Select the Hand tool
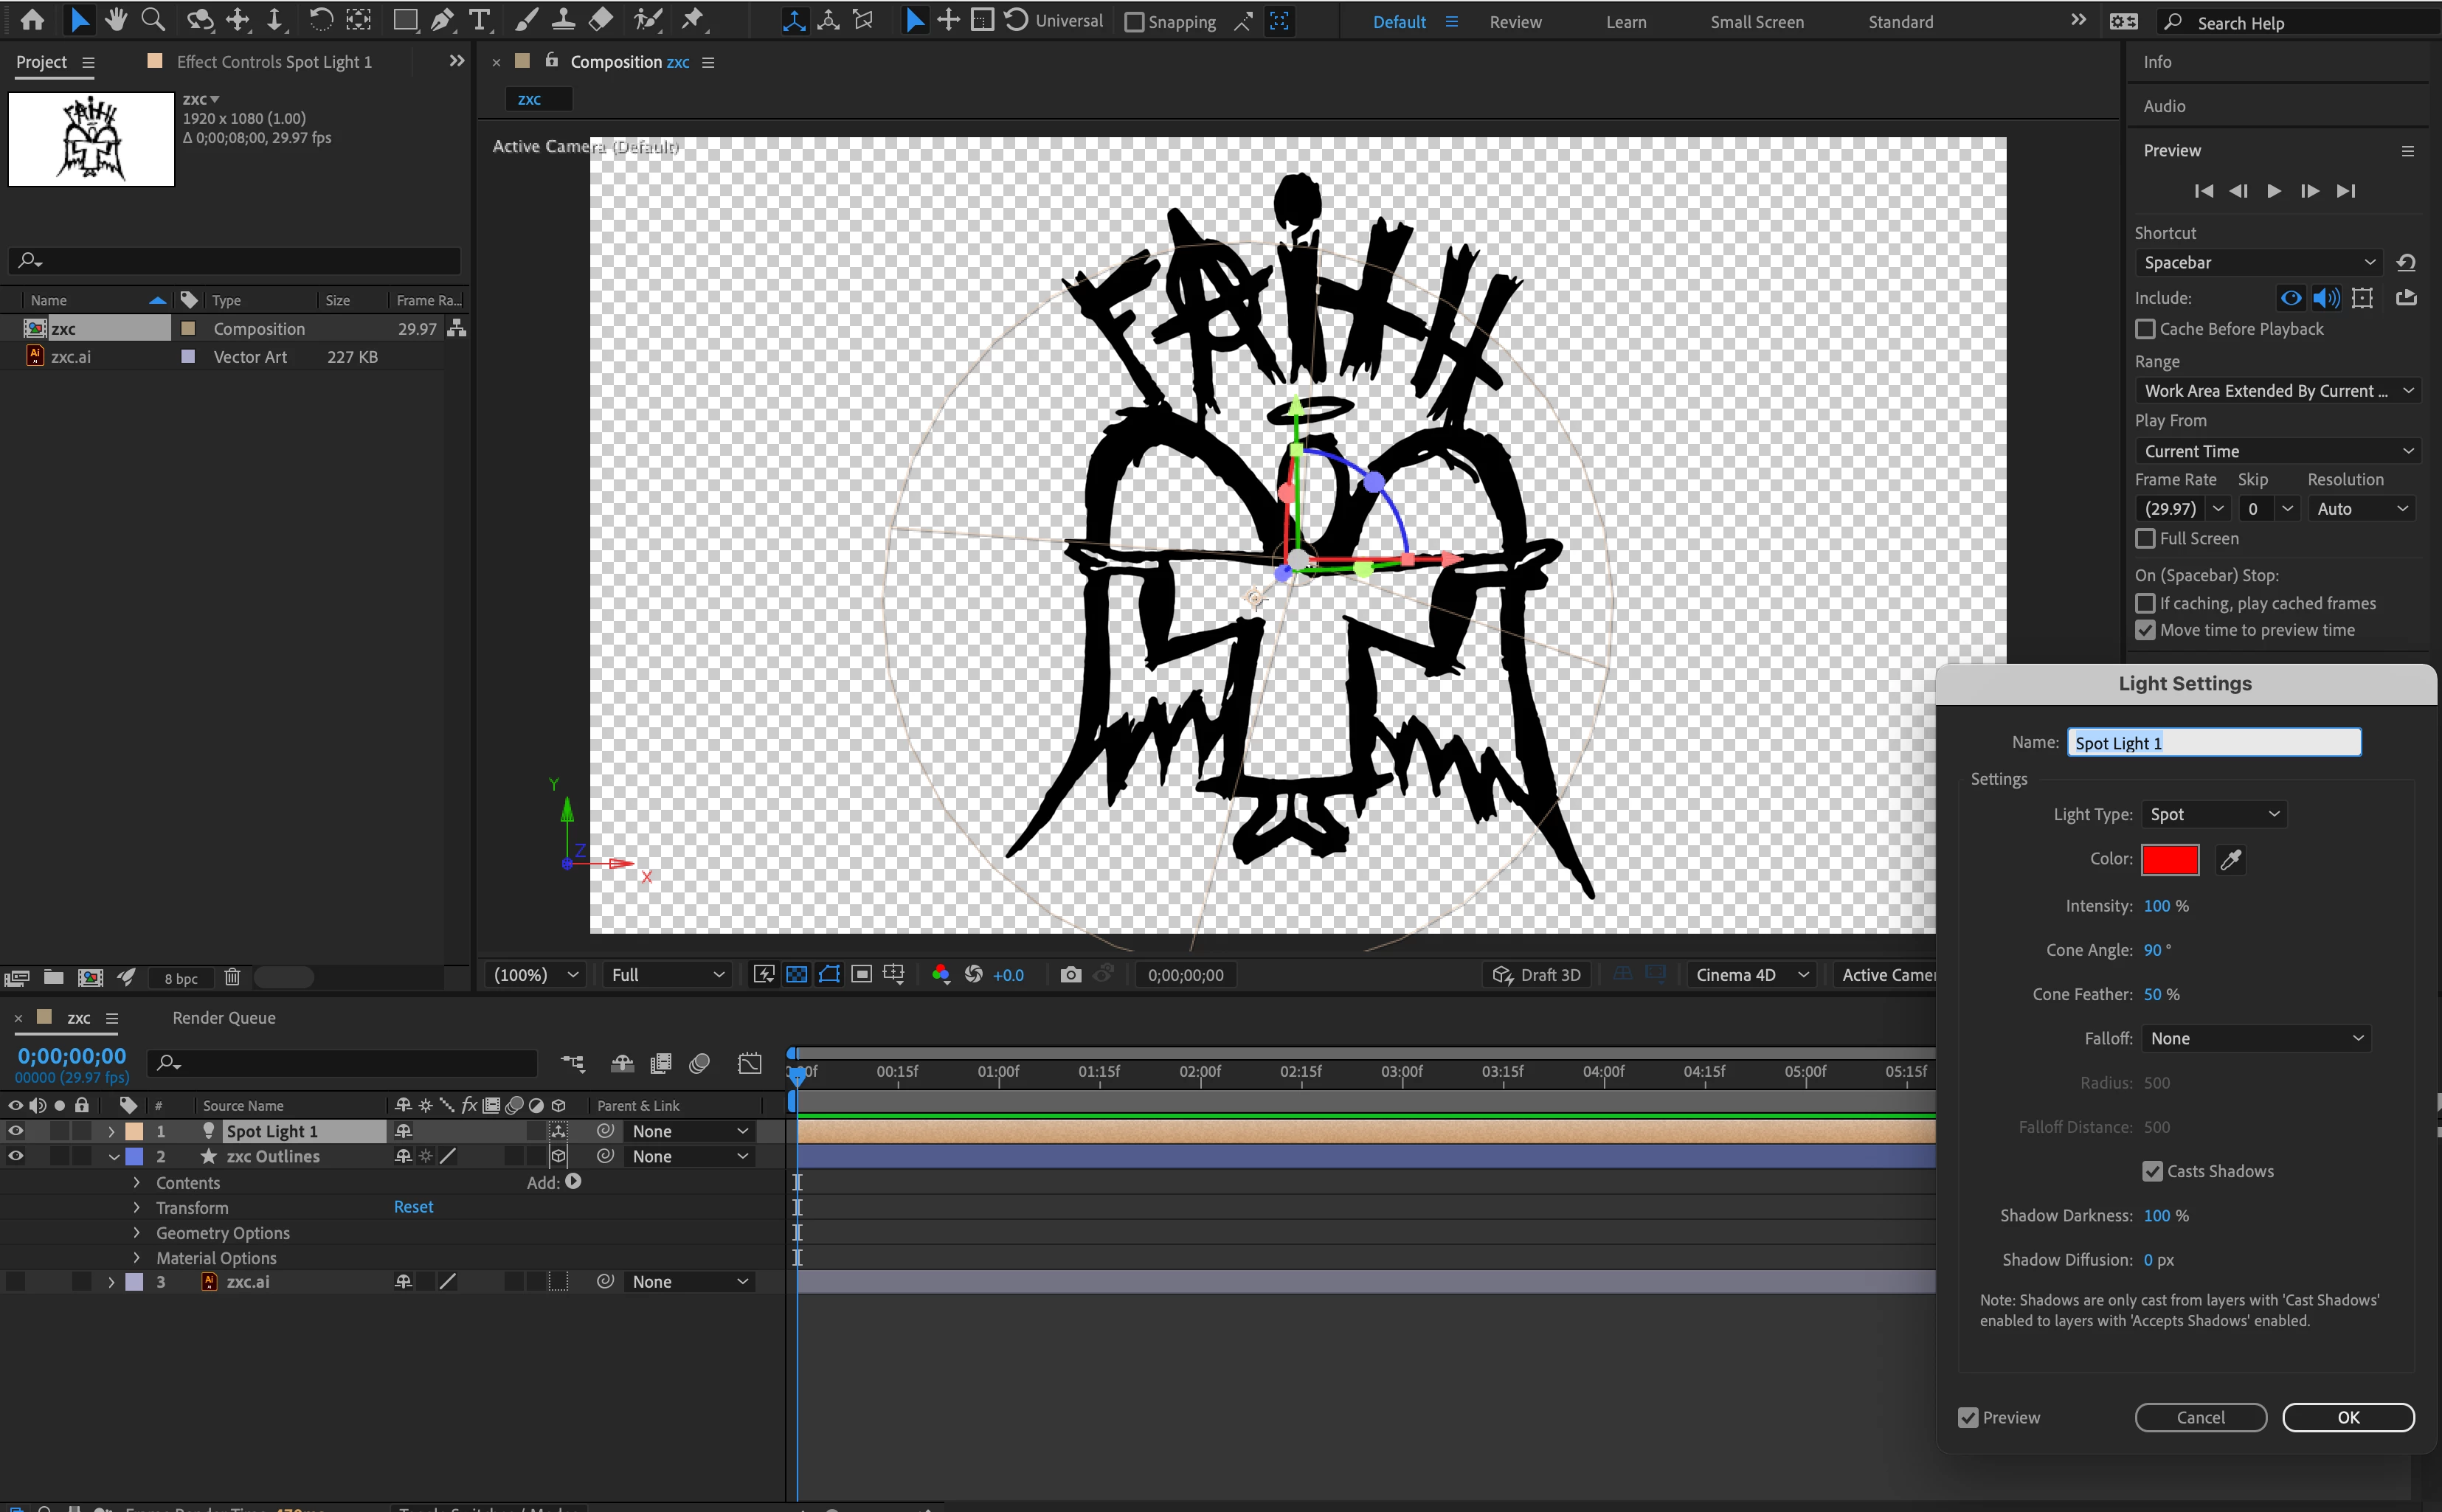 point(116,19)
